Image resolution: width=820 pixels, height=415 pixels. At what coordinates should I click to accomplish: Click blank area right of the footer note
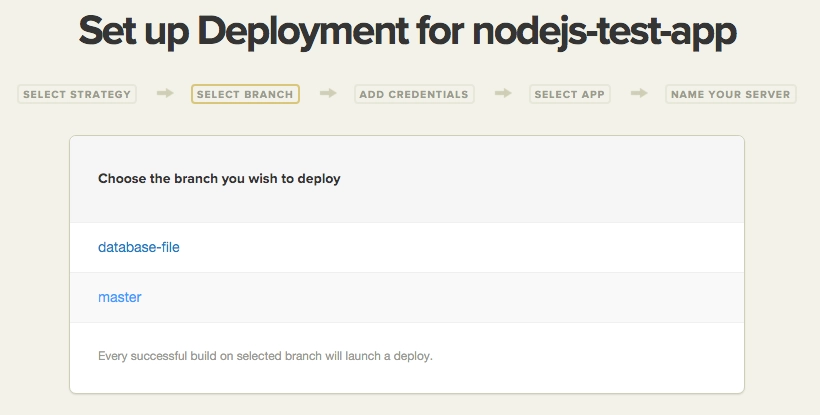[600, 355]
